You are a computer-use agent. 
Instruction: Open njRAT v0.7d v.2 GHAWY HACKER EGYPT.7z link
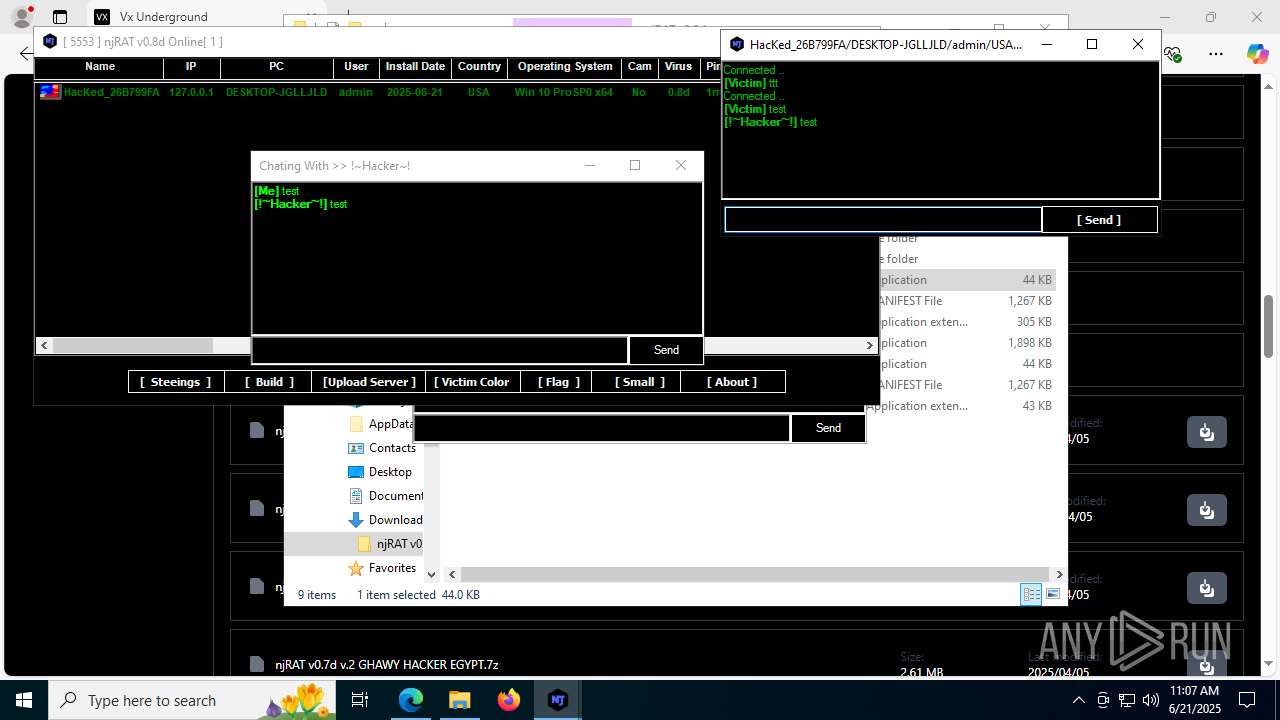[x=387, y=664]
